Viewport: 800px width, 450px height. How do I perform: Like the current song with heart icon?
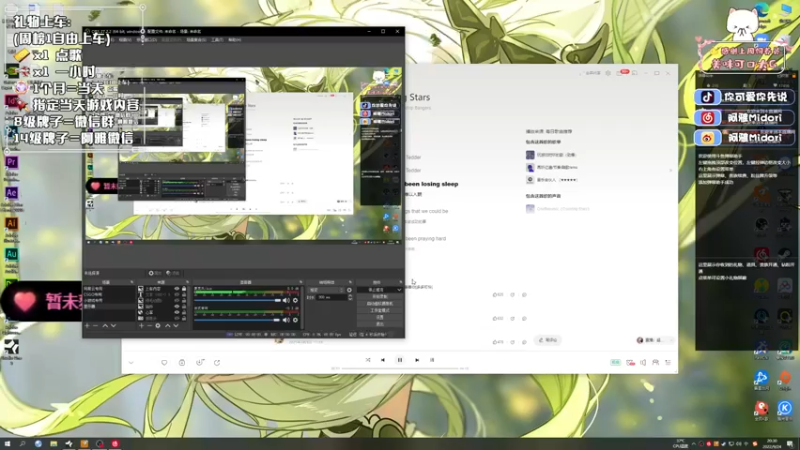coord(164,362)
